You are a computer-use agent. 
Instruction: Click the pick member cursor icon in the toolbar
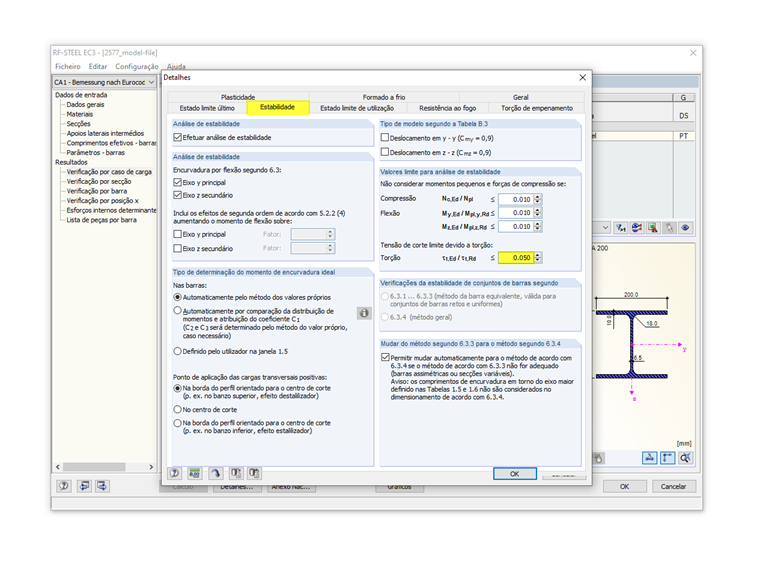(x=669, y=227)
